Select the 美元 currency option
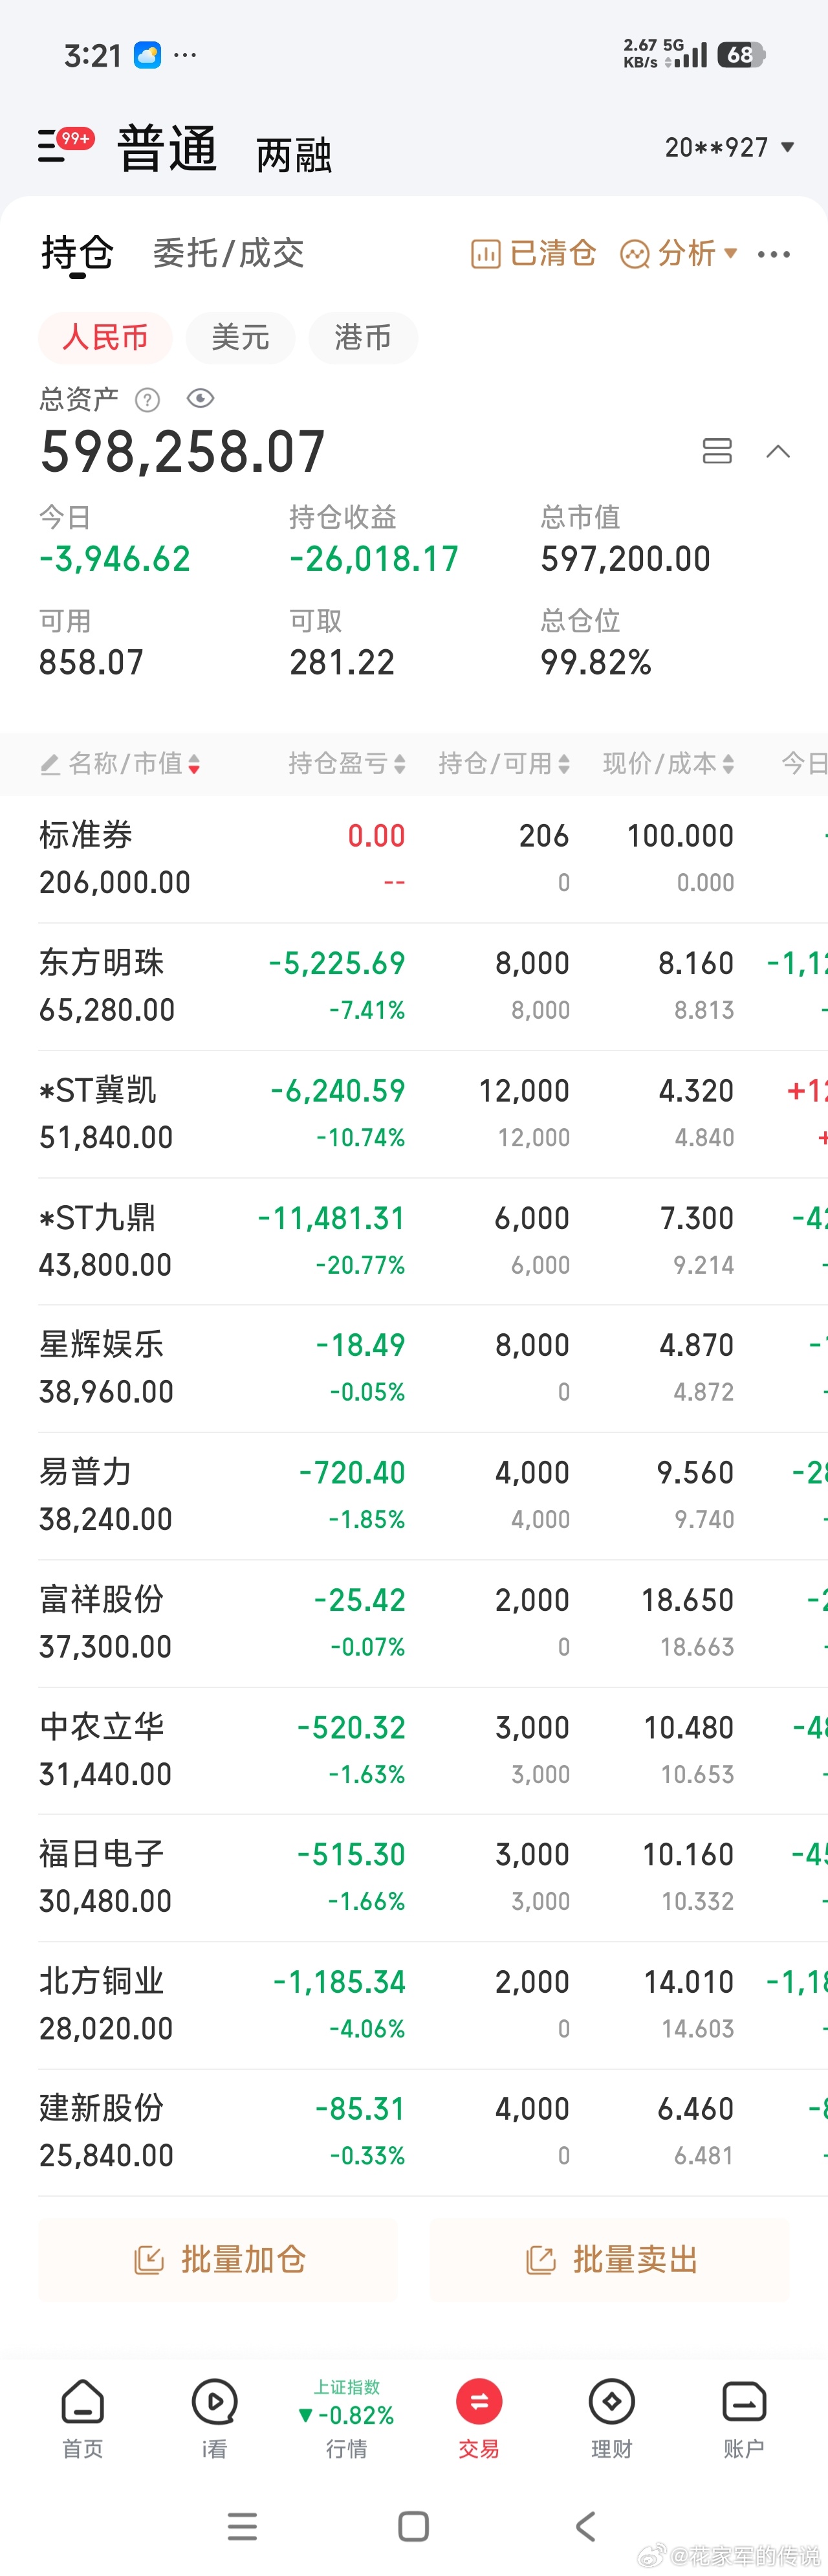The image size is (828, 2576). pos(240,338)
